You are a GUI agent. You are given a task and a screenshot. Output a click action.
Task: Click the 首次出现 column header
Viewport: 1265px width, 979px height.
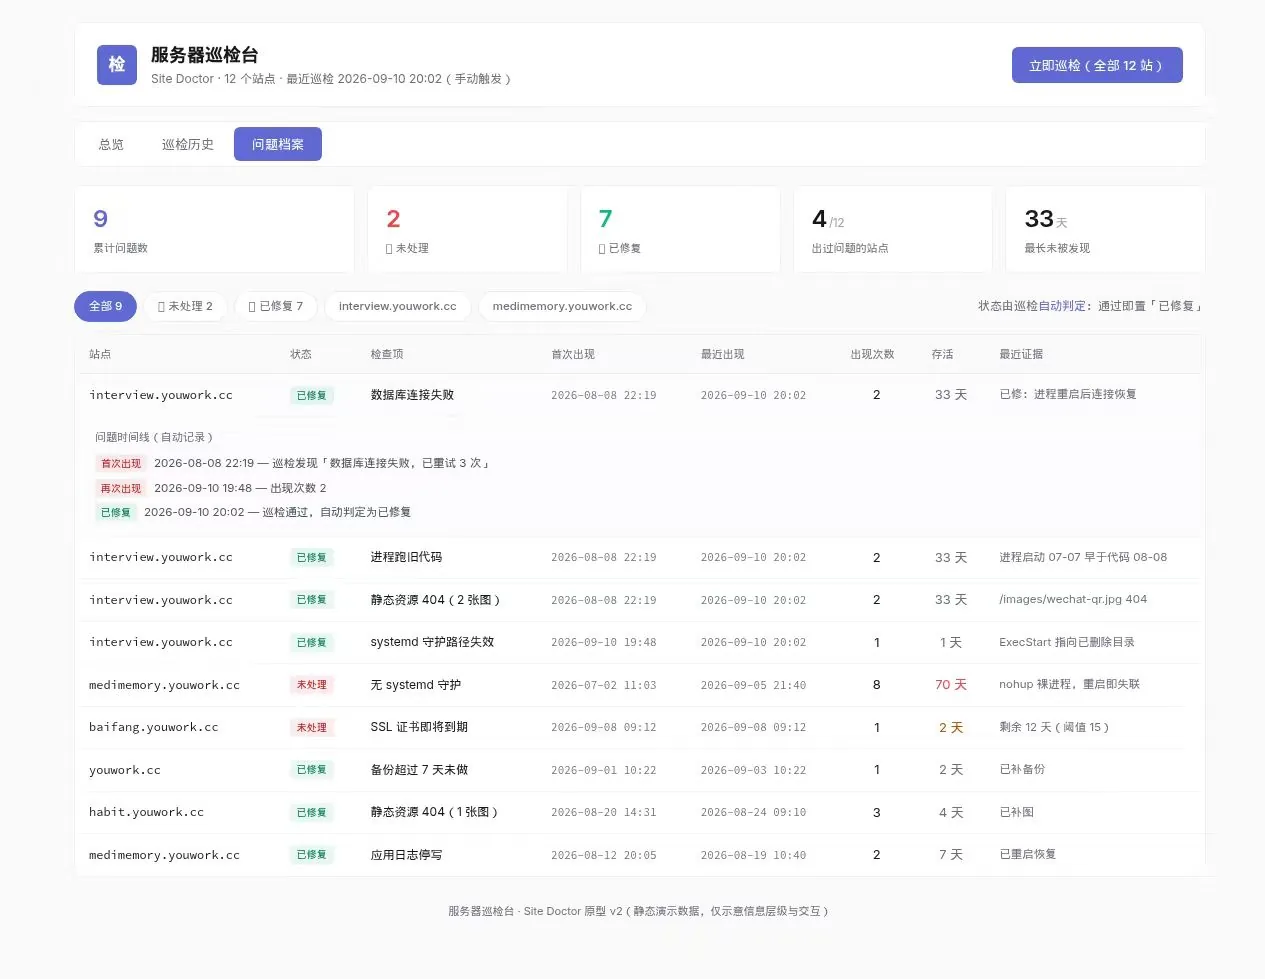573,354
